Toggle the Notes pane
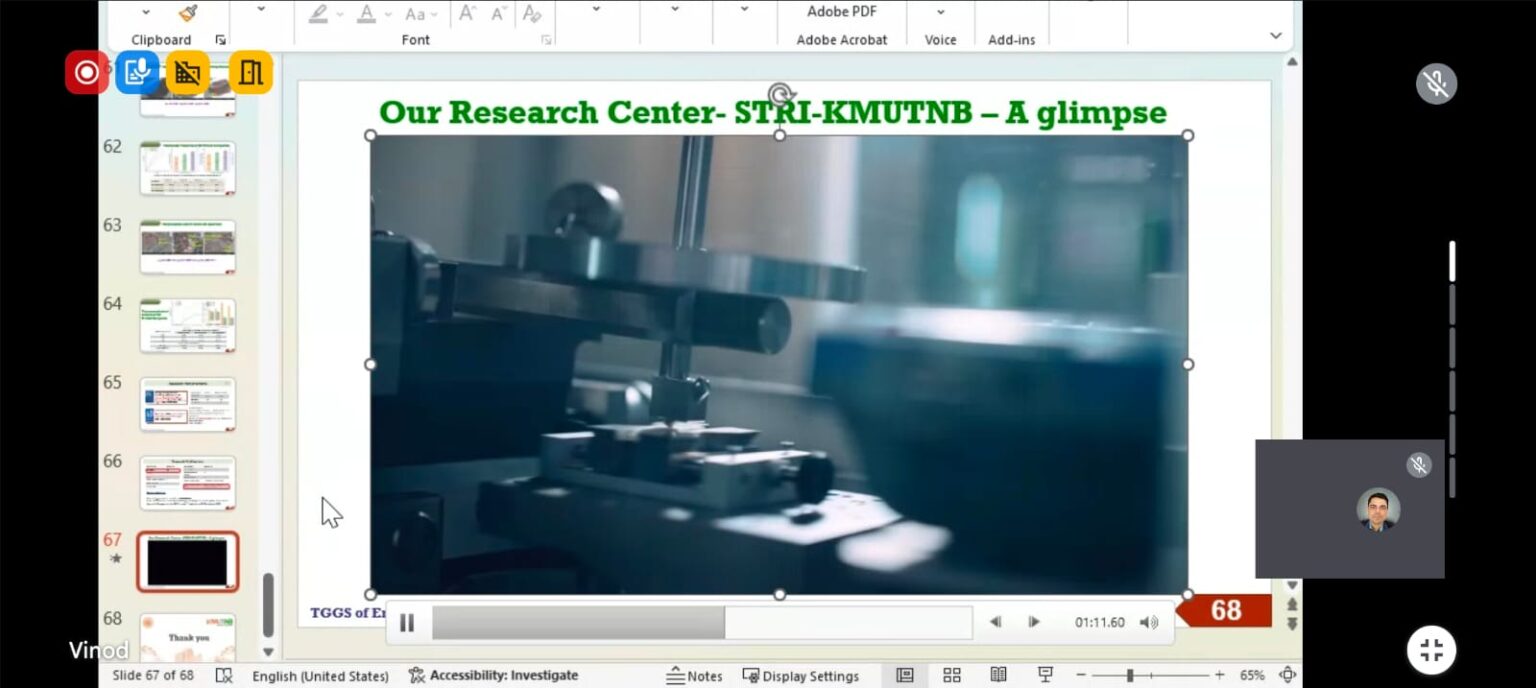The image size is (1536, 688). [x=696, y=675]
